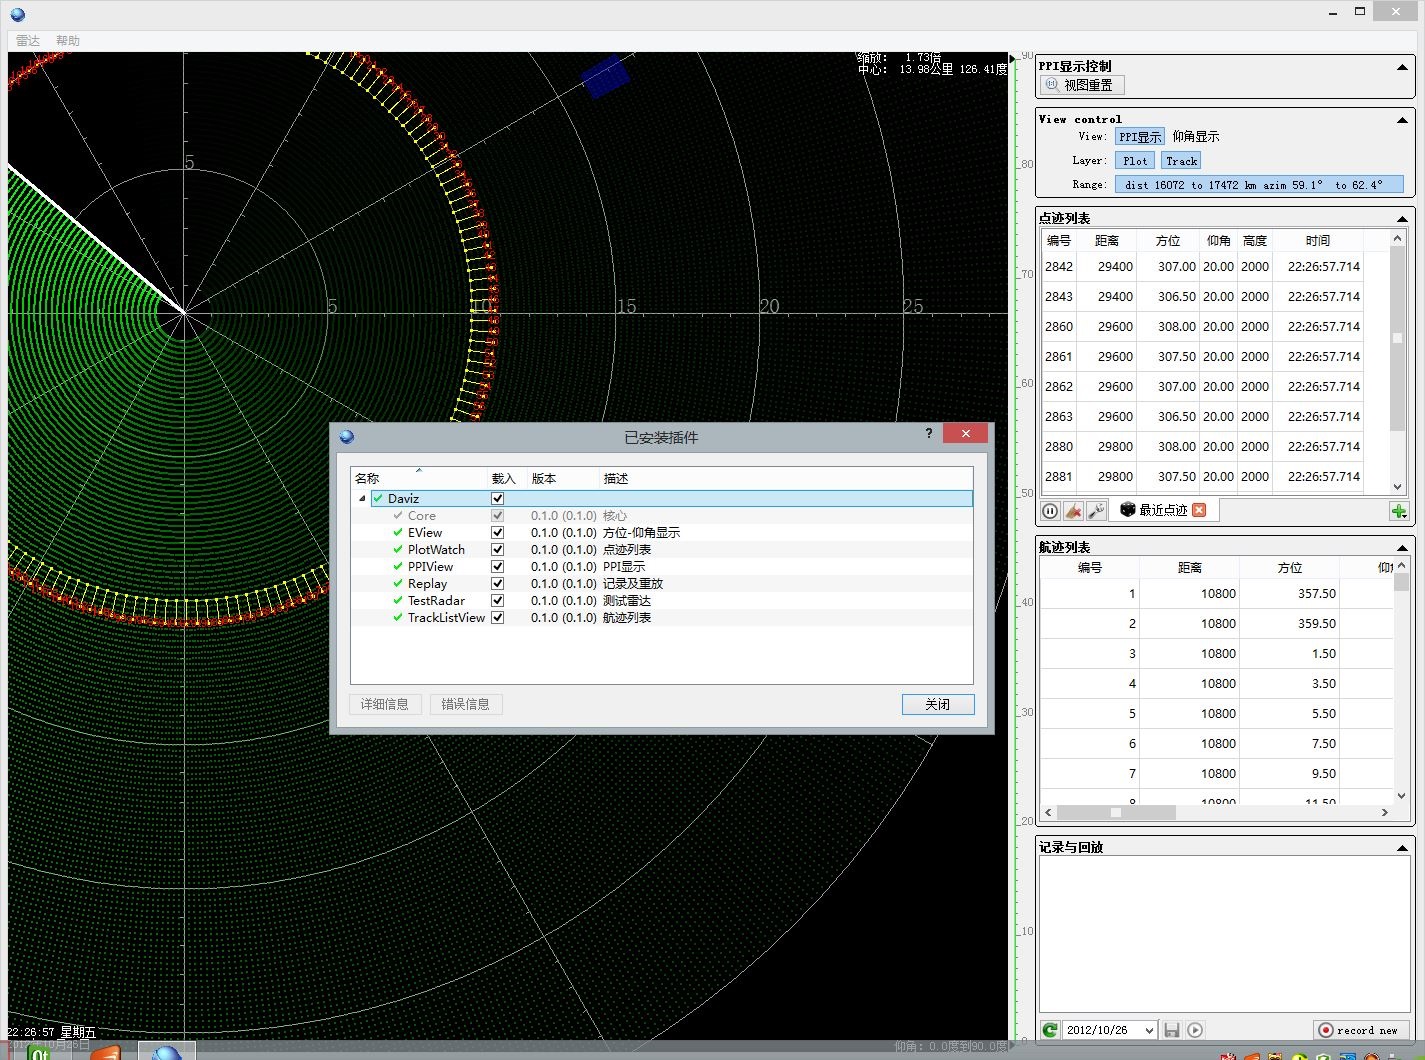Image resolution: width=1425 pixels, height=1060 pixels.
Task: Click the 错误信息 button
Action: [466, 704]
